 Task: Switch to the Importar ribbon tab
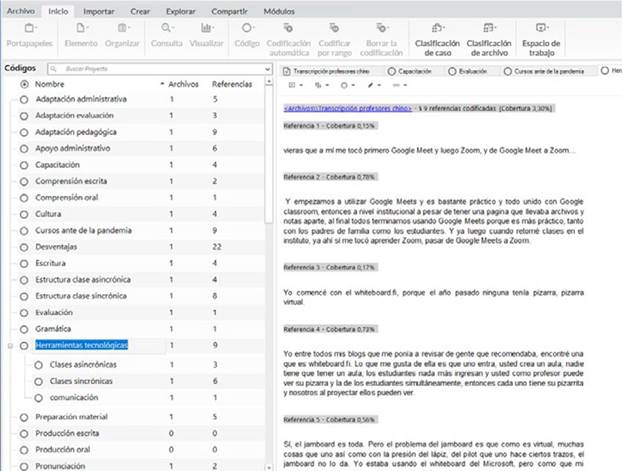click(x=98, y=9)
